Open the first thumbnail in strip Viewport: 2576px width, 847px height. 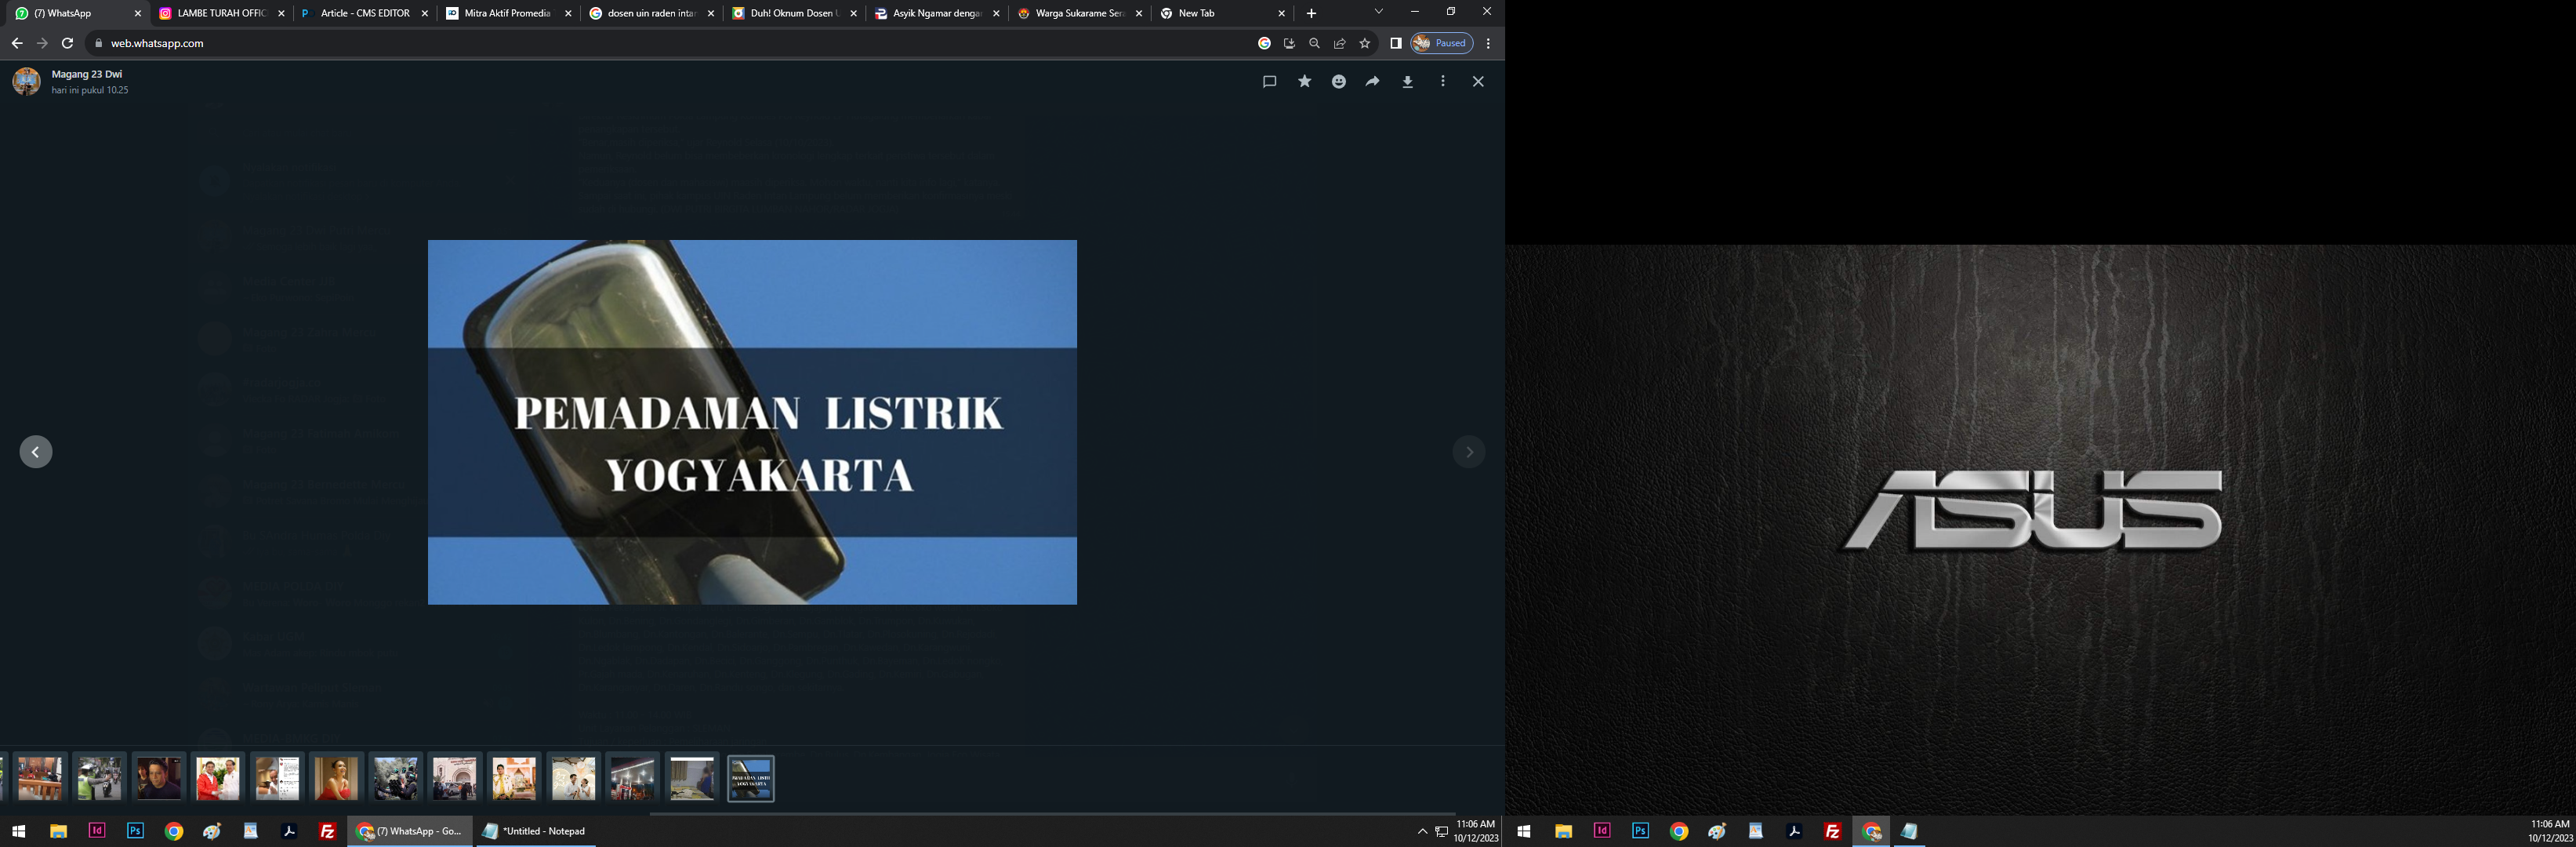coord(40,778)
